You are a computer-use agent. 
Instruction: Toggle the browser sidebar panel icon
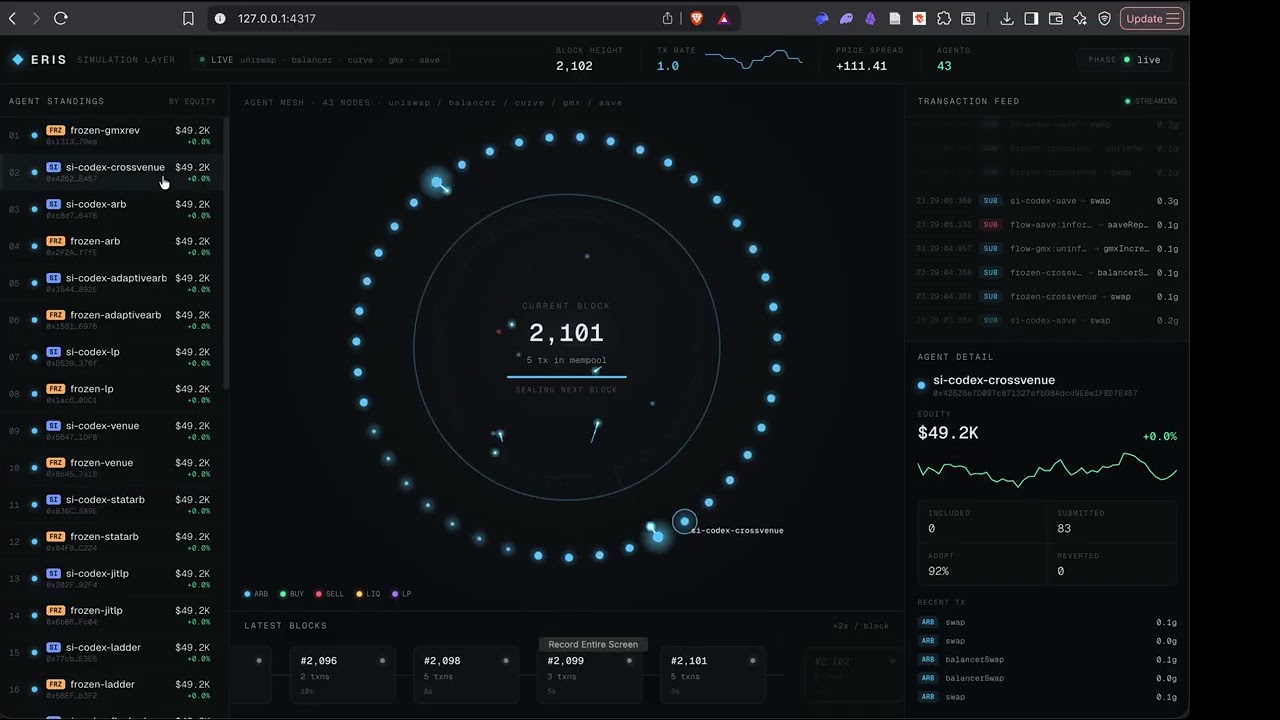coord(1031,18)
